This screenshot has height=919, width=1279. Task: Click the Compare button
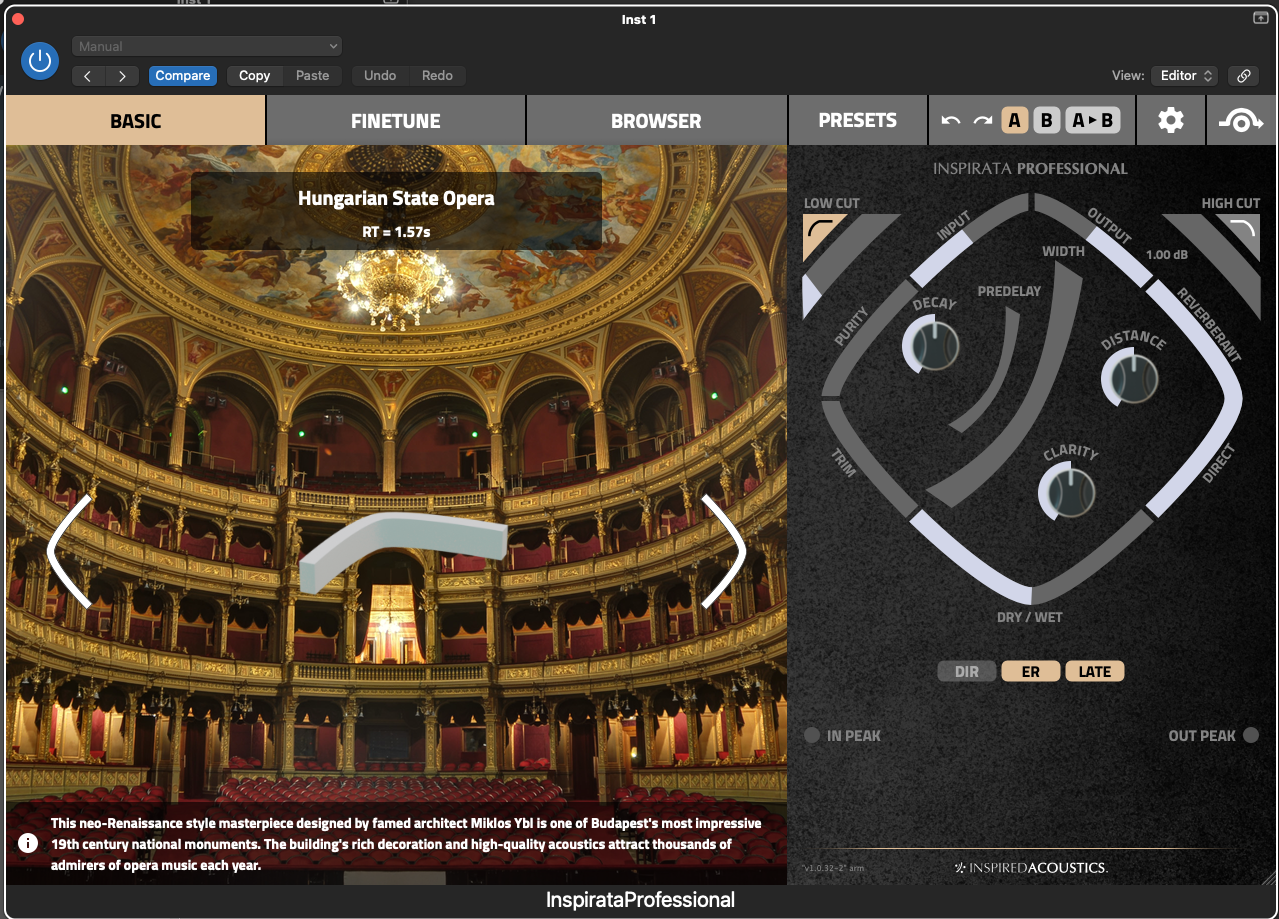point(182,76)
